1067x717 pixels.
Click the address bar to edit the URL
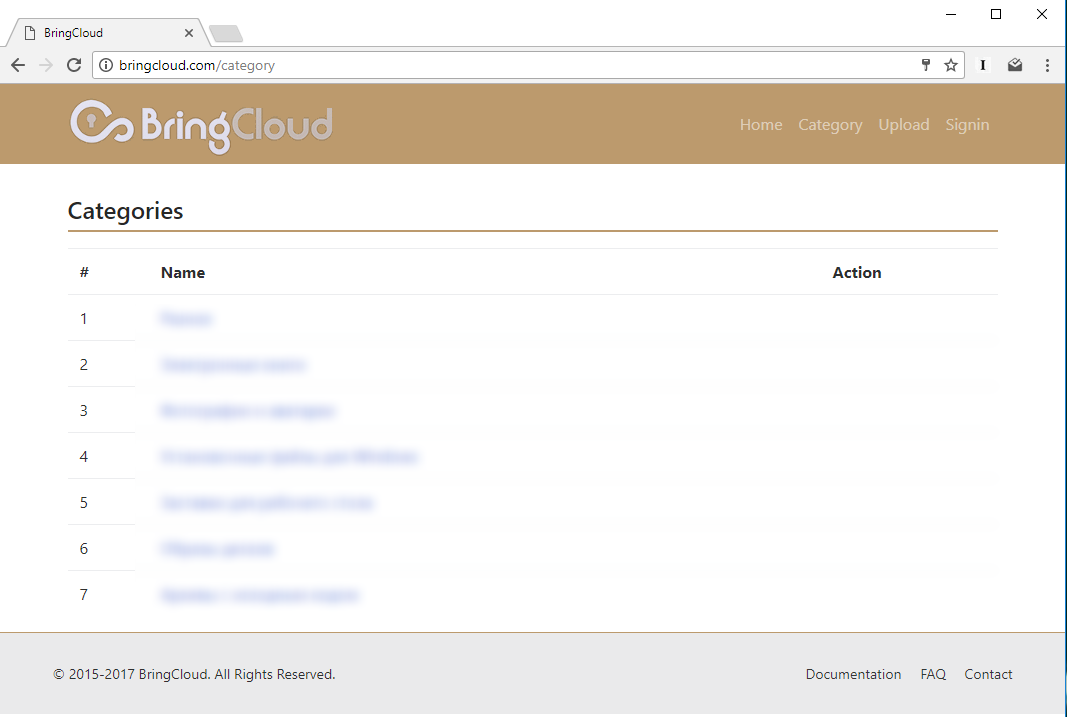(x=400, y=64)
